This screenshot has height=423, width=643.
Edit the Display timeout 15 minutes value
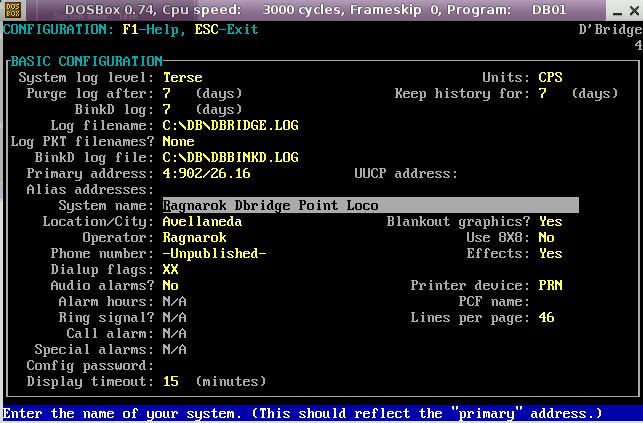coord(170,381)
